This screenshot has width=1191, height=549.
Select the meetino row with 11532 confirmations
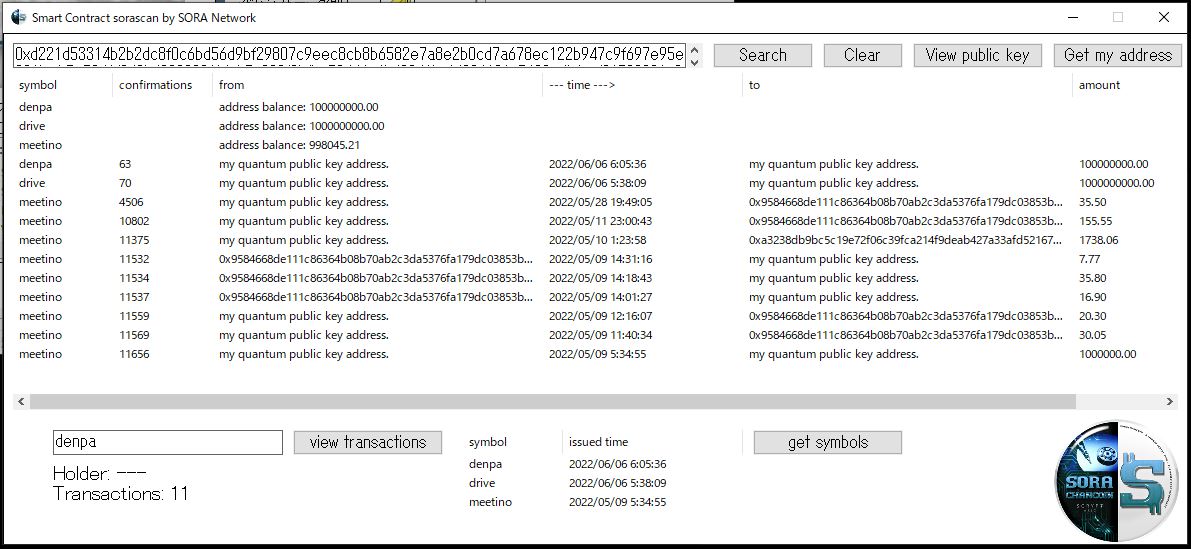click(596, 259)
